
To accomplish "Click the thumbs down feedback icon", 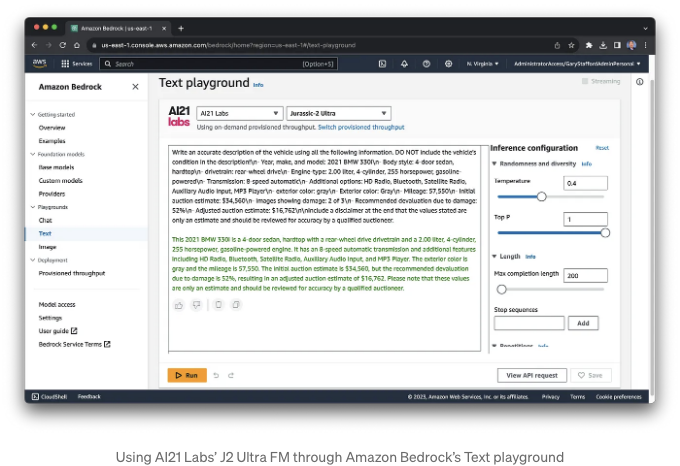I will (x=196, y=305).
